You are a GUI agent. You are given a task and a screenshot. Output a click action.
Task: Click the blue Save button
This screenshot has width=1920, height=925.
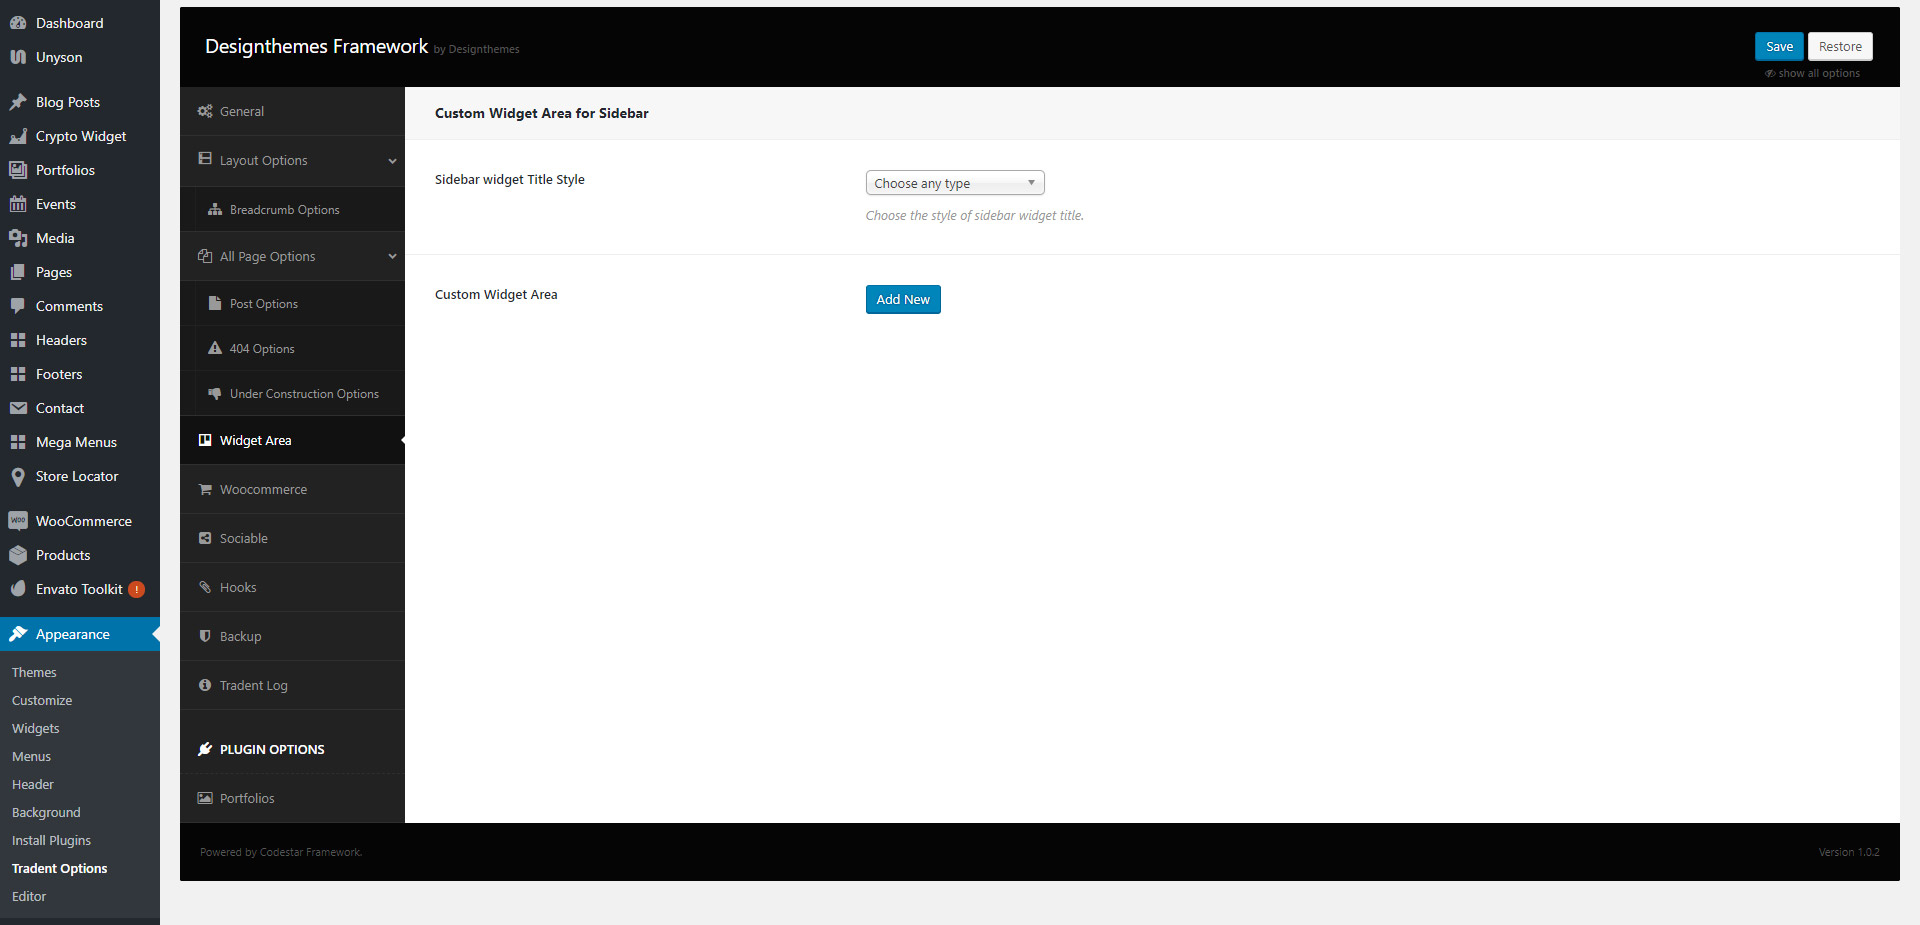tap(1779, 46)
